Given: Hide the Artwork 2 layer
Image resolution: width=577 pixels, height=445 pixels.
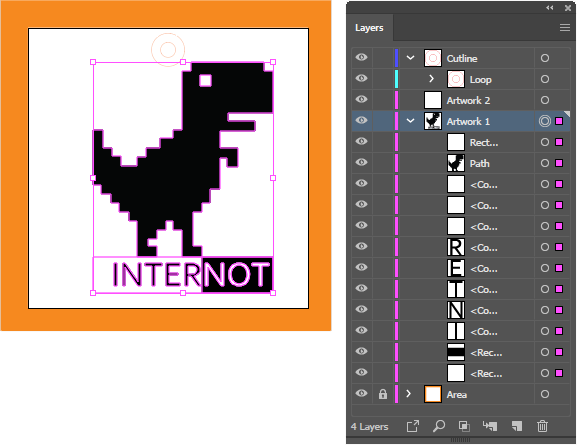Looking at the screenshot, I should pos(361,99).
